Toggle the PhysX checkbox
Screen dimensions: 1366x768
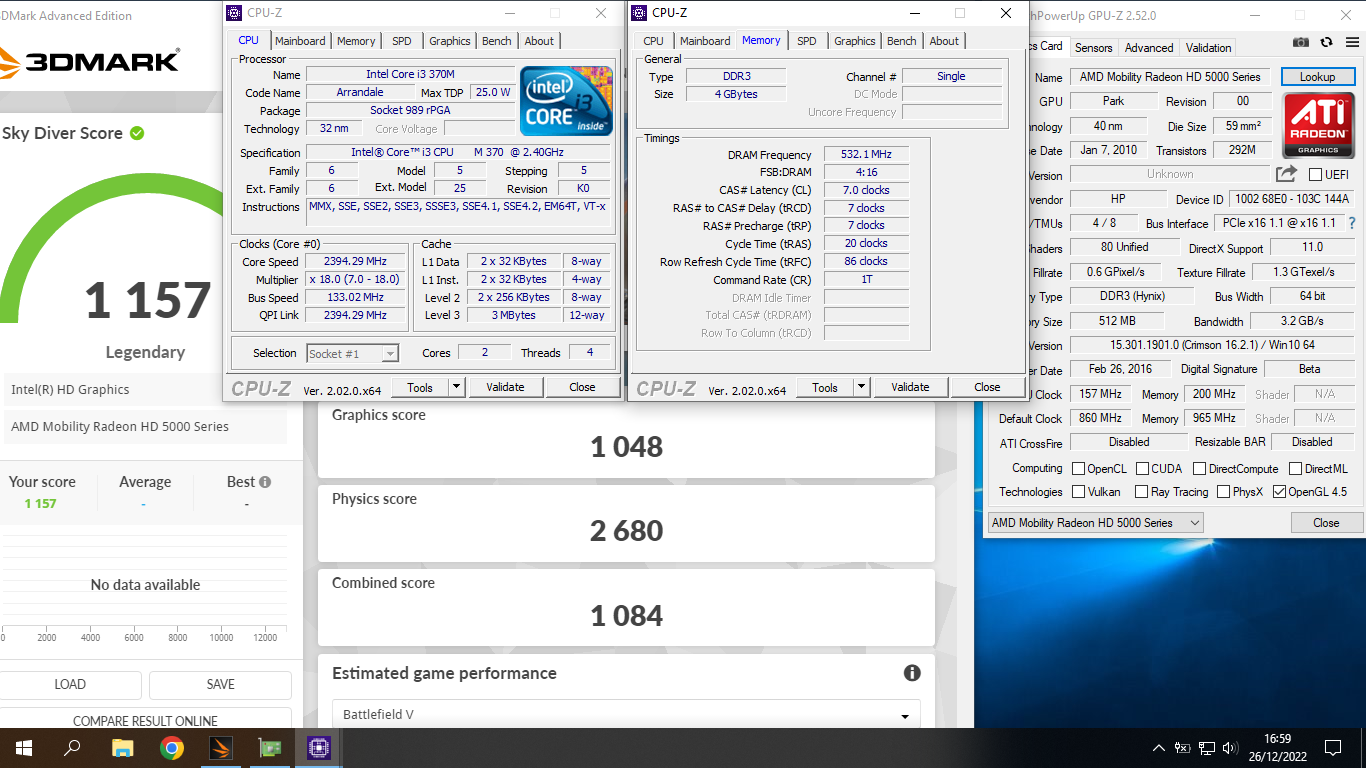(1222, 491)
